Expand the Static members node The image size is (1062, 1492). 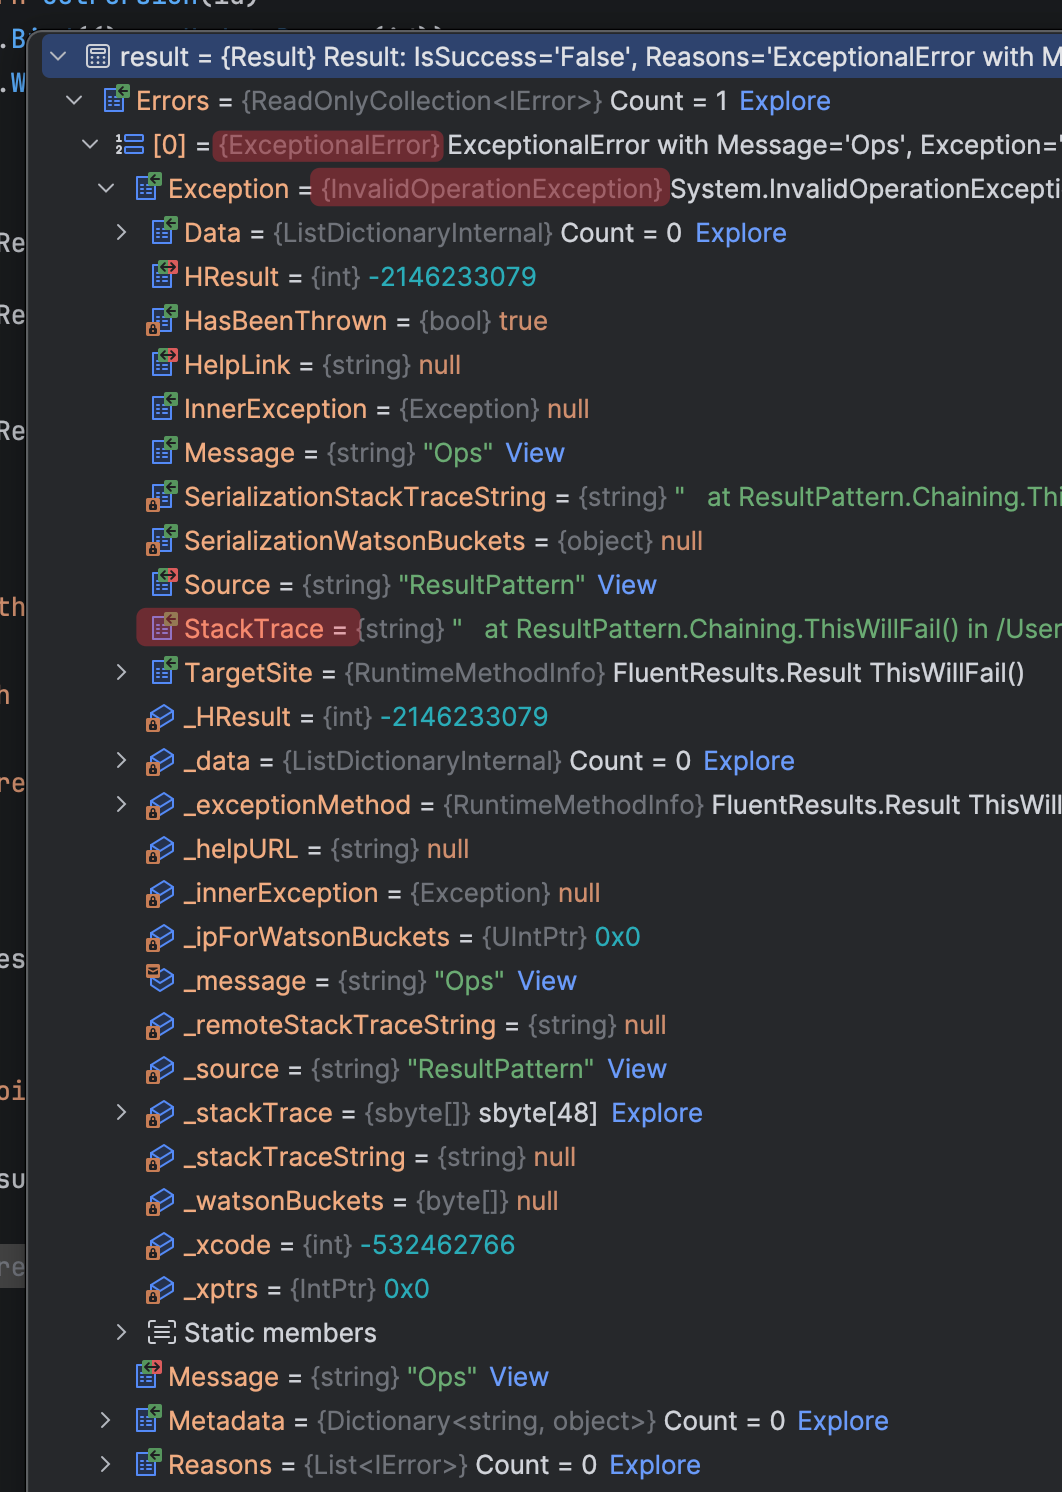pos(121,1333)
